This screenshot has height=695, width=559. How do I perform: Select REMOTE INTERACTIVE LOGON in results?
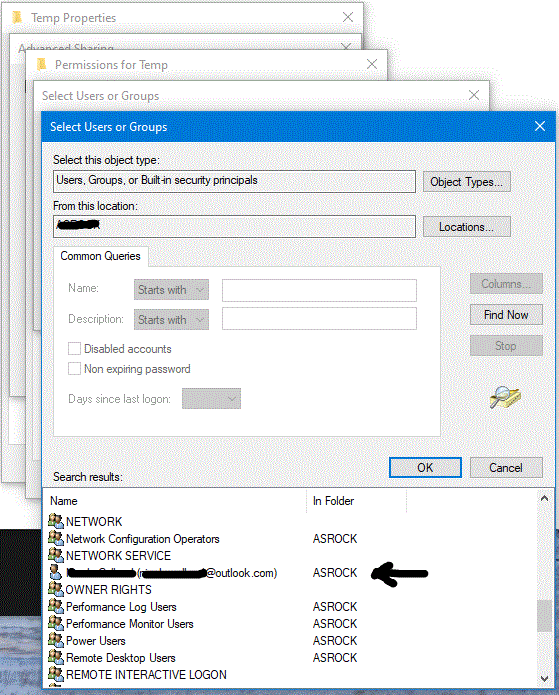pos(146,674)
